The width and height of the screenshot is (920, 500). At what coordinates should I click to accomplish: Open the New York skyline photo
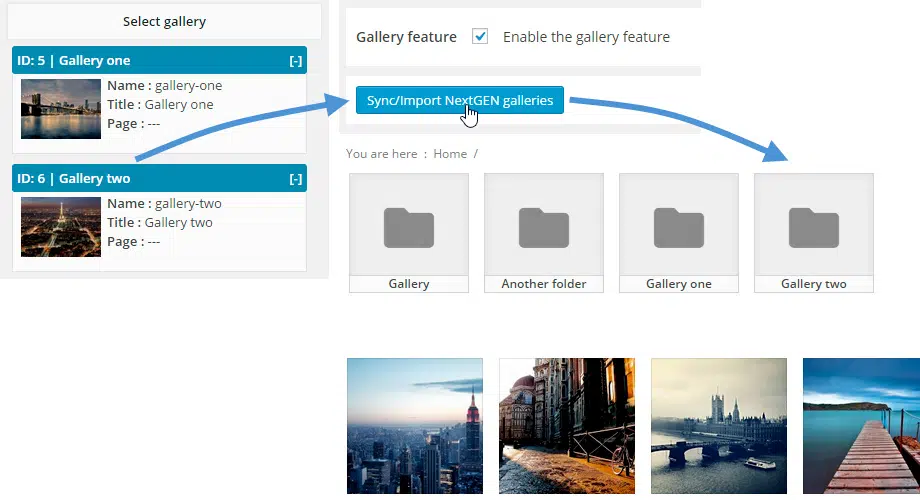[414, 426]
